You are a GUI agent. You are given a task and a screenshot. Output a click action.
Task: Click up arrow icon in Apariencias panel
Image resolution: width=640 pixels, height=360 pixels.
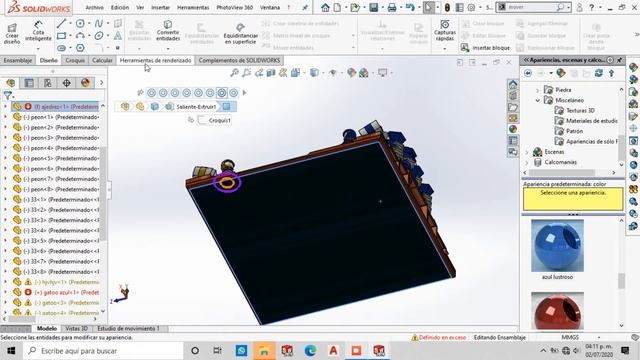click(x=611, y=73)
